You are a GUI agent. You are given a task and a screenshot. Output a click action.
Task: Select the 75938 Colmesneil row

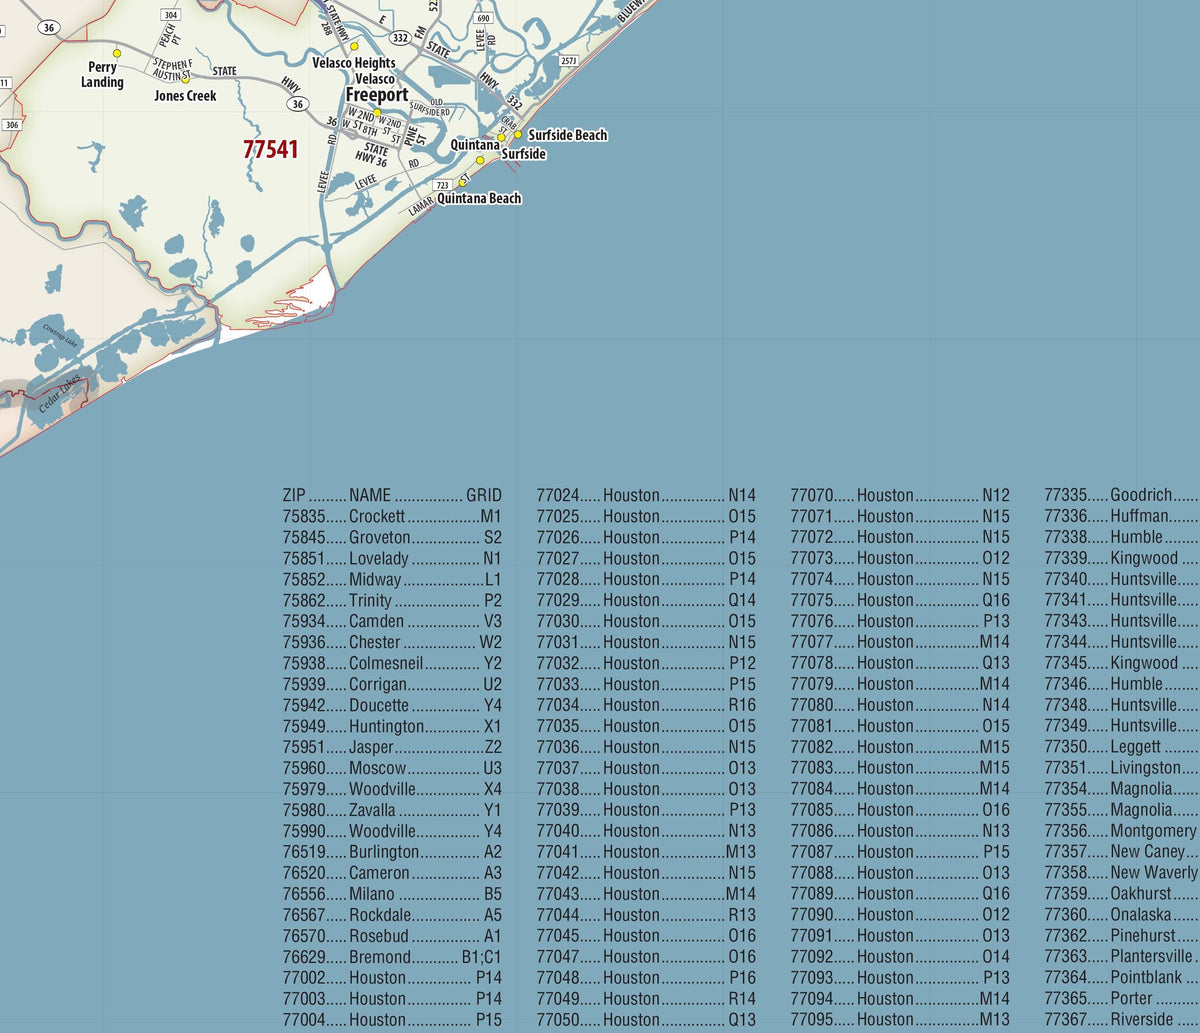392,663
